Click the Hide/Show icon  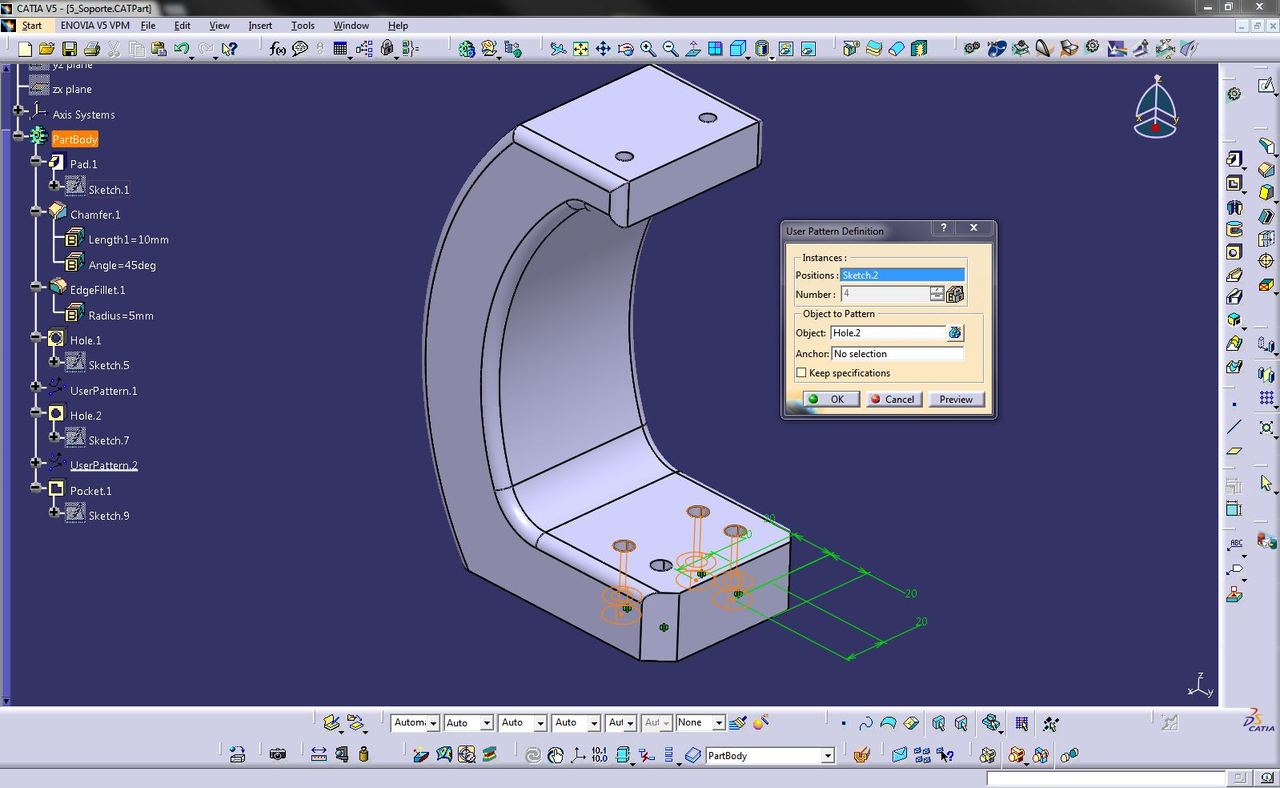click(786, 48)
